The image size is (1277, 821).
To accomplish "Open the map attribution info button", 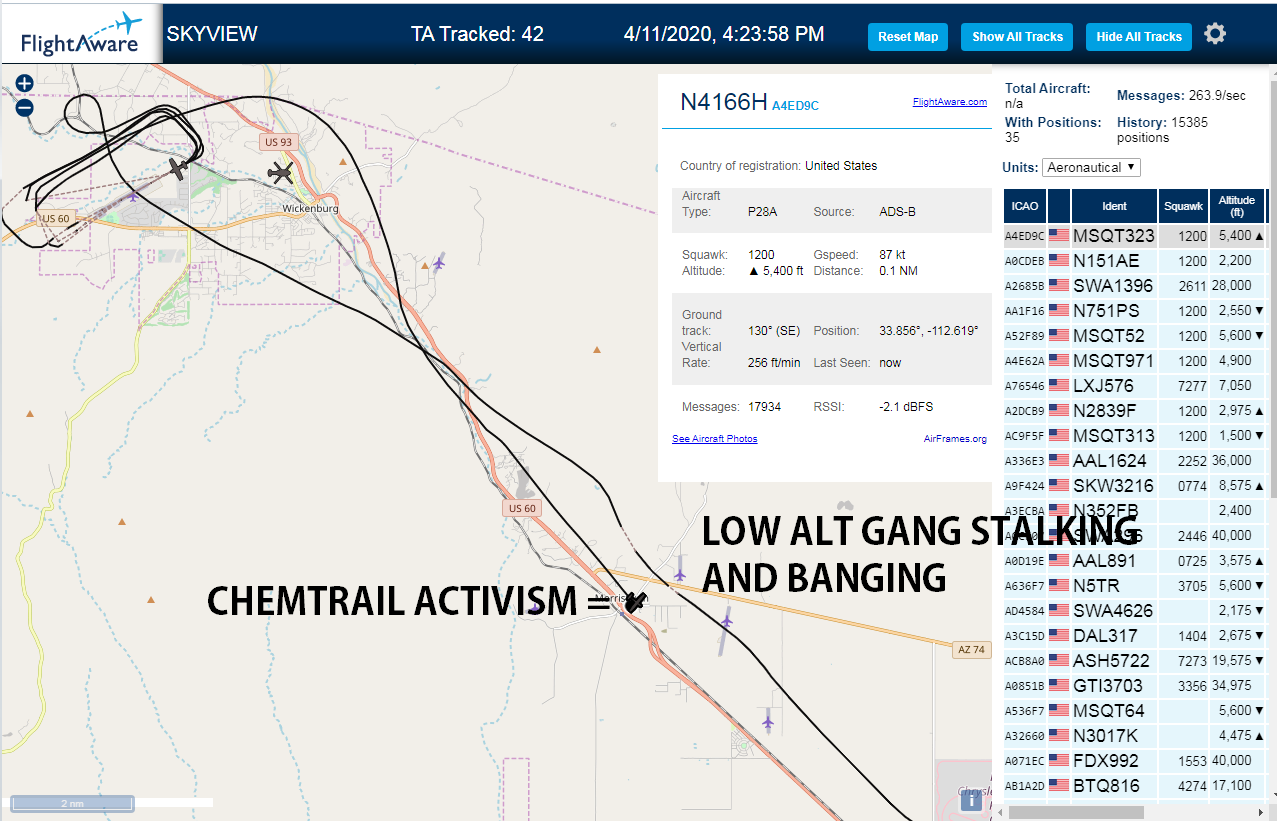I will [x=971, y=800].
